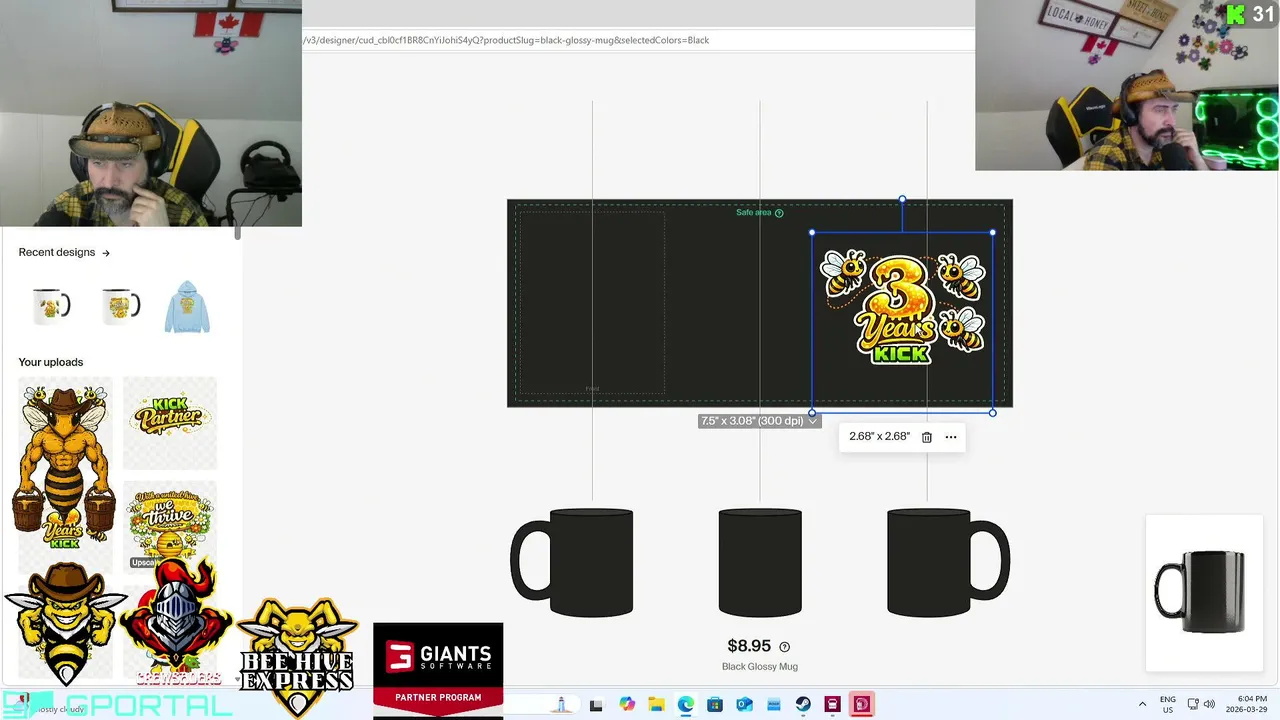The width and height of the screenshot is (1280, 720).
Task: Click the Your uploads heading
Action: pos(50,362)
